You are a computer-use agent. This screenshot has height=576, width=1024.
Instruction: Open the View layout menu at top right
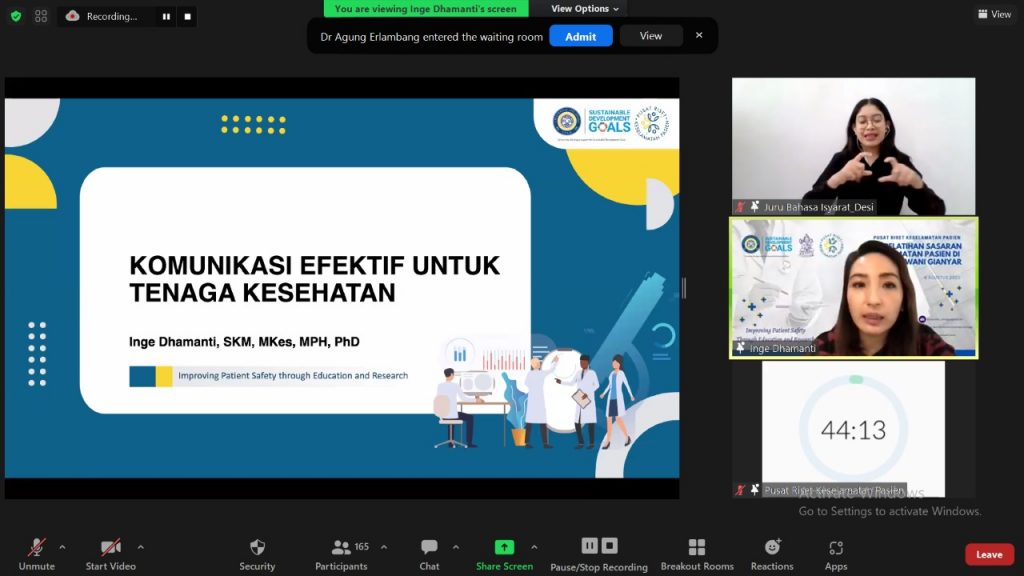pyautogui.click(x=994, y=14)
